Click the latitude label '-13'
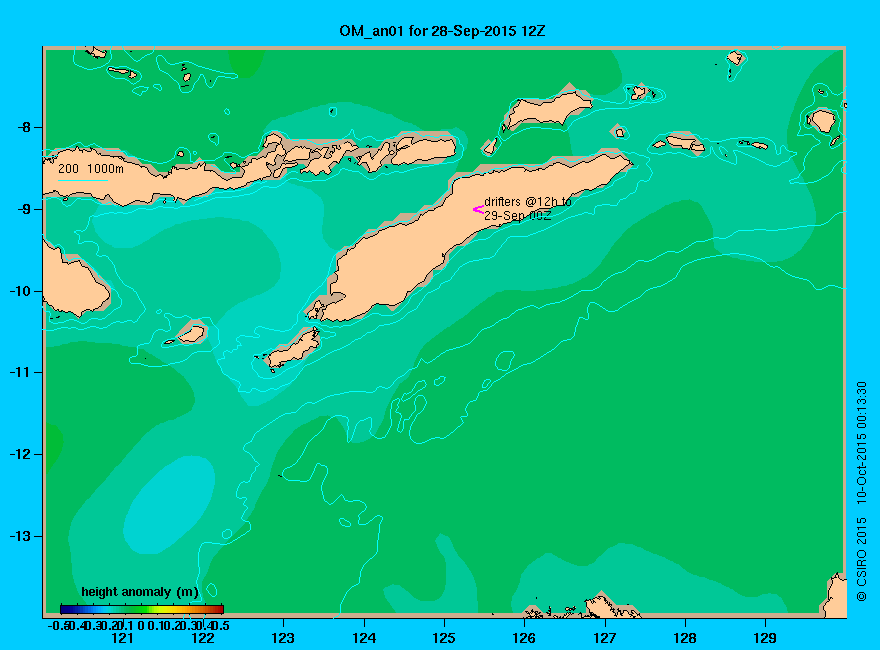The width and height of the screenshot is (880, 650). (x=20, y=536)
